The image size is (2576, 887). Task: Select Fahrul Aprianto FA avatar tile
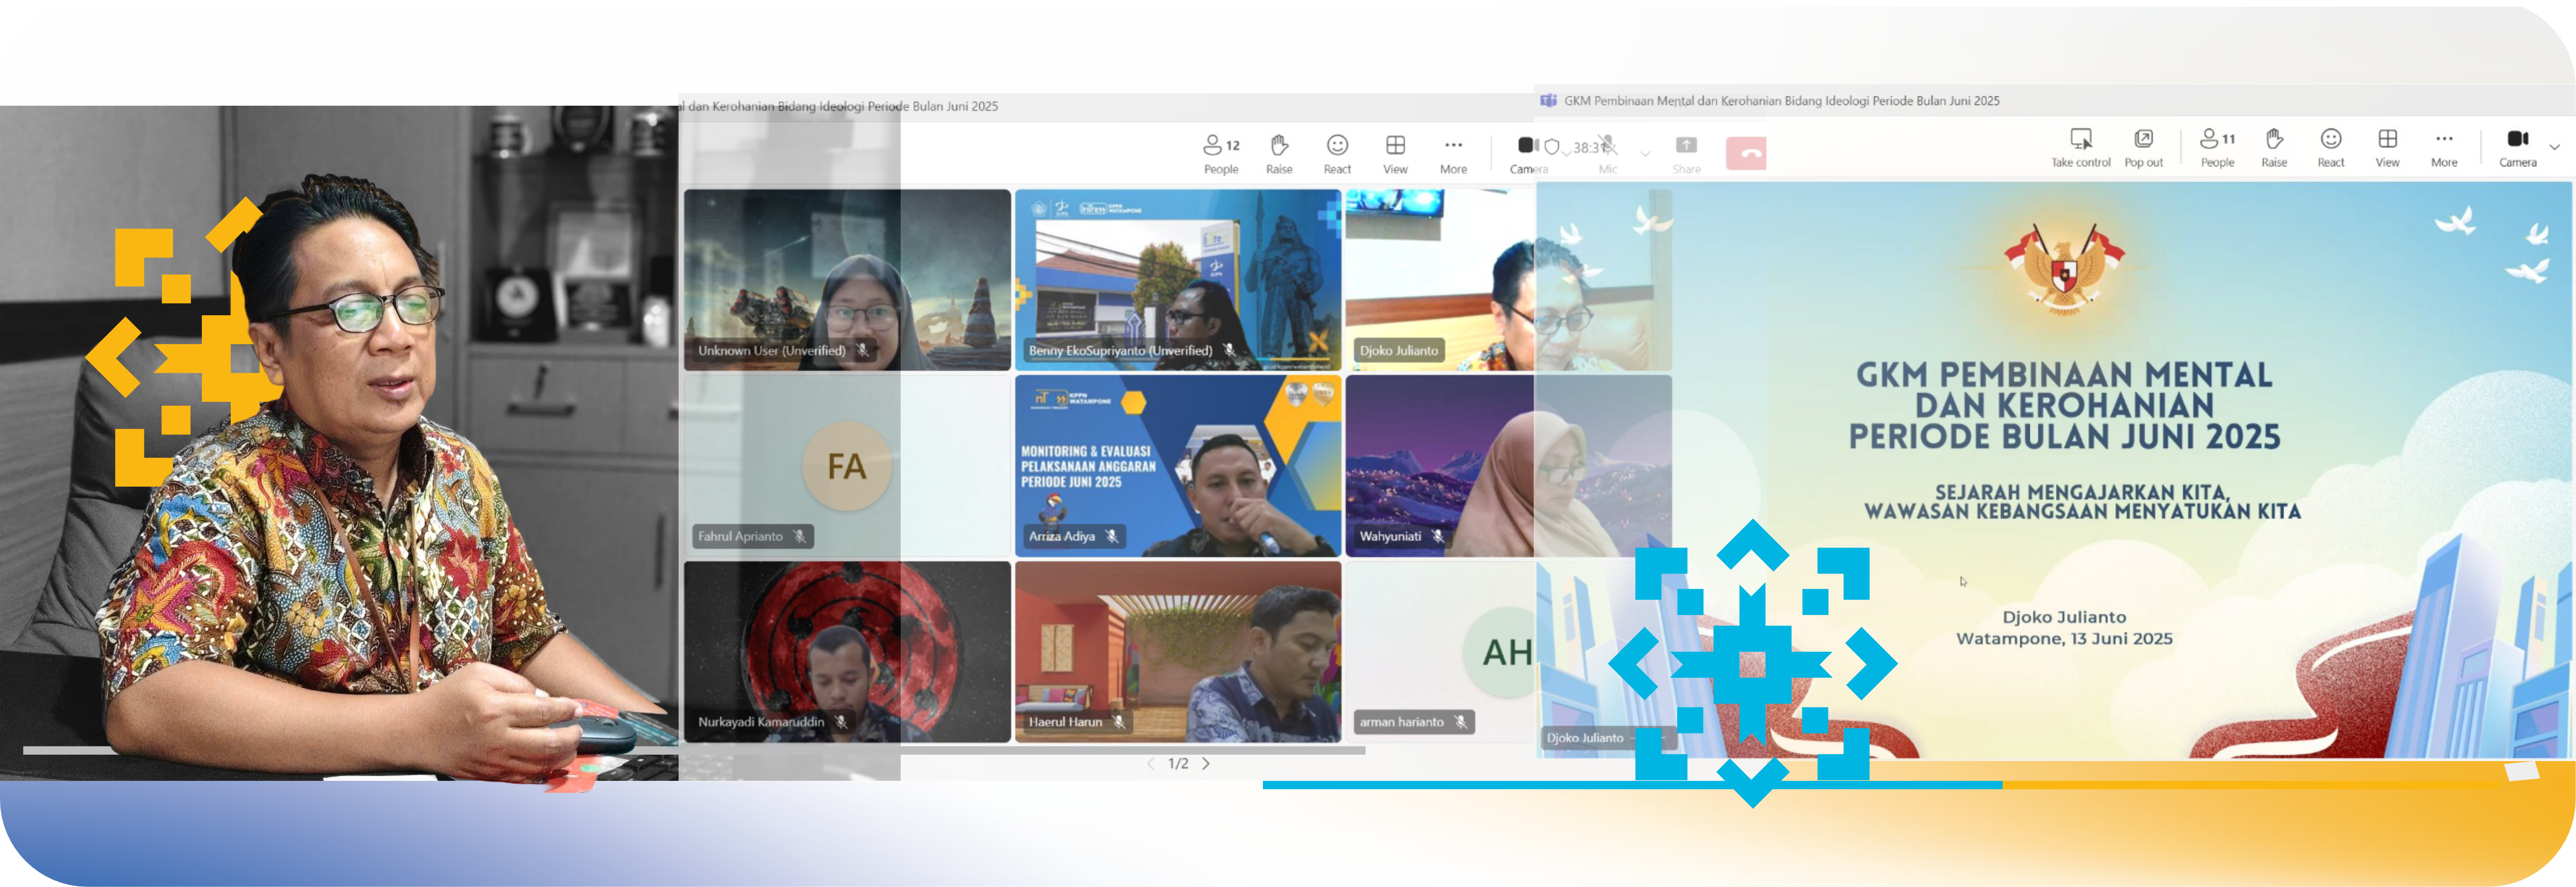click(x=847, y=465)
